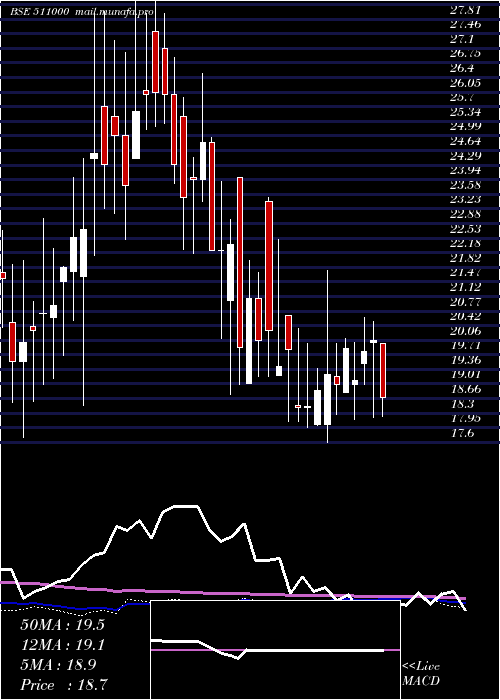
Task: Click the 21.47 price axis label
Action: pyautogui.click(x=465, y=272)
